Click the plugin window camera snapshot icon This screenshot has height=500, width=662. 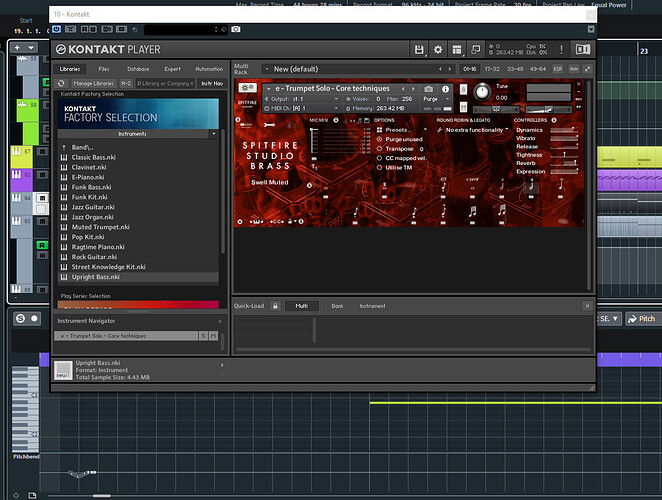pos(236,29)
